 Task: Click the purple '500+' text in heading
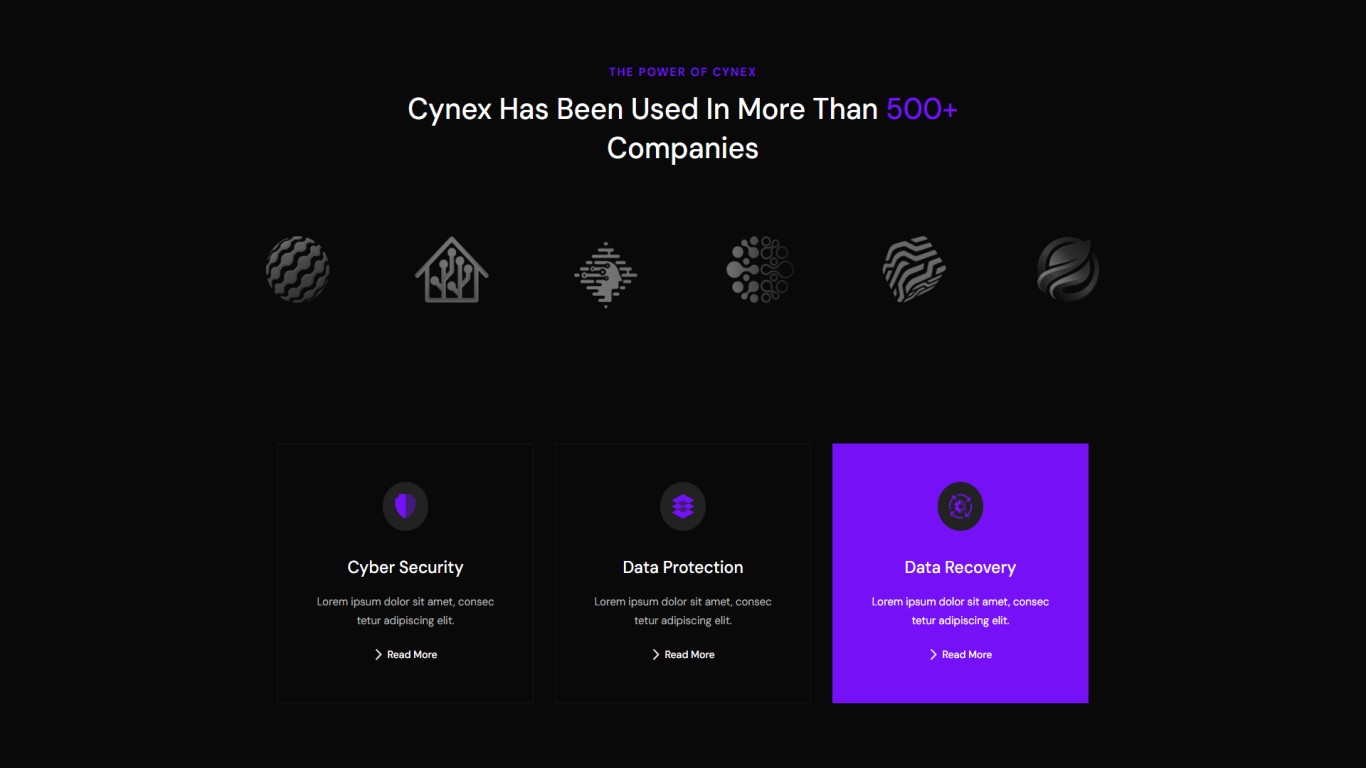(922, 109)
